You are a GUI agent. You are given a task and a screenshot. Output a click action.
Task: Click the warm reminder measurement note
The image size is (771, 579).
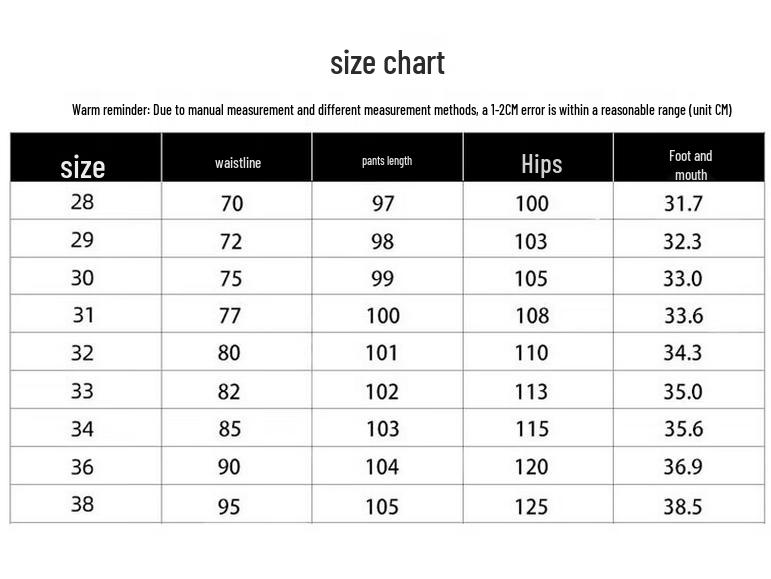pyautogui.click(x=401, y=109)
